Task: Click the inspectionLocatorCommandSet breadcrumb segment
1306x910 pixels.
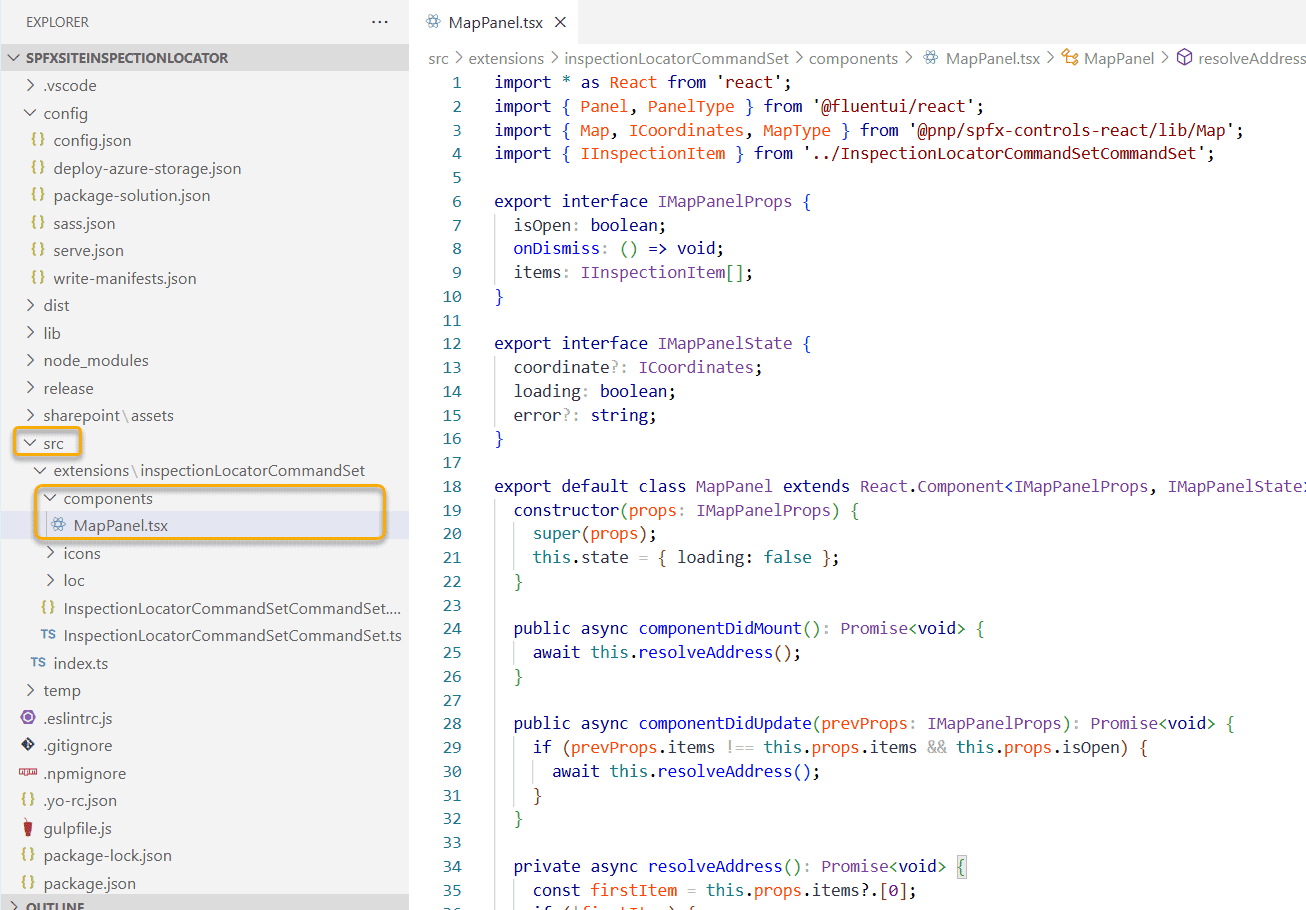Action: point(677,58)
